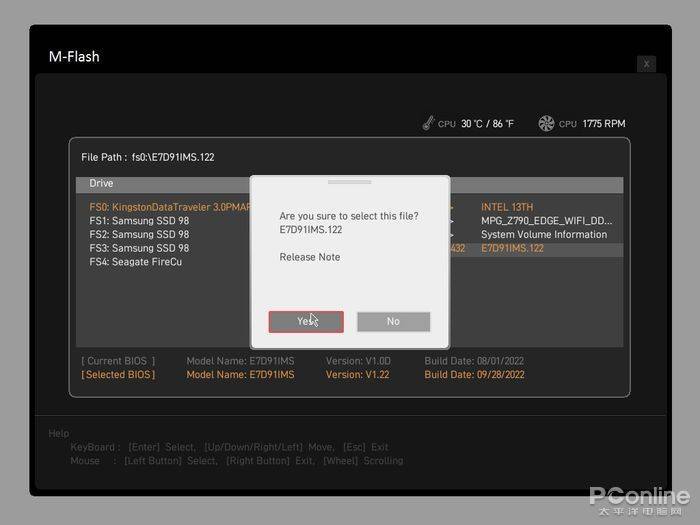700x525 pixels.
Task: Select FS1: Samsung SSD 98 drive
Action: [x=139, y=221]
